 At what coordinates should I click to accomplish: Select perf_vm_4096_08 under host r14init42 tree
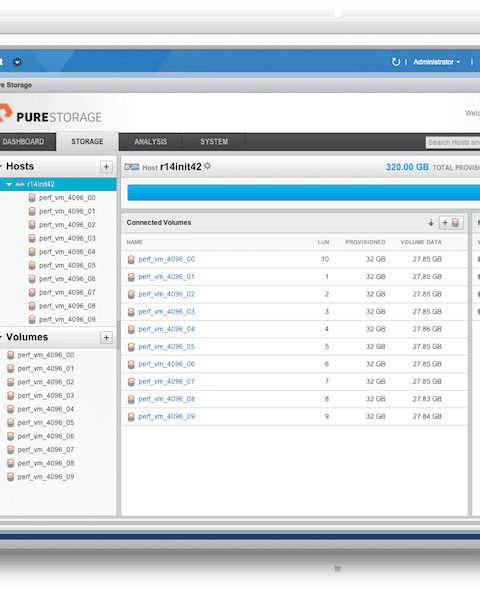coord(67,306)
